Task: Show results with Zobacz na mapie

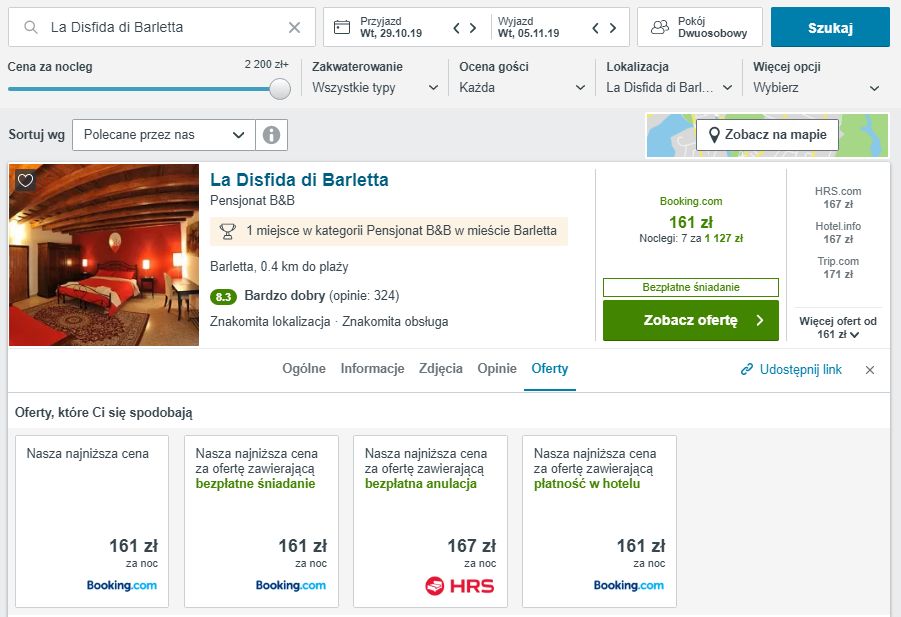Action: coord(767,135)
